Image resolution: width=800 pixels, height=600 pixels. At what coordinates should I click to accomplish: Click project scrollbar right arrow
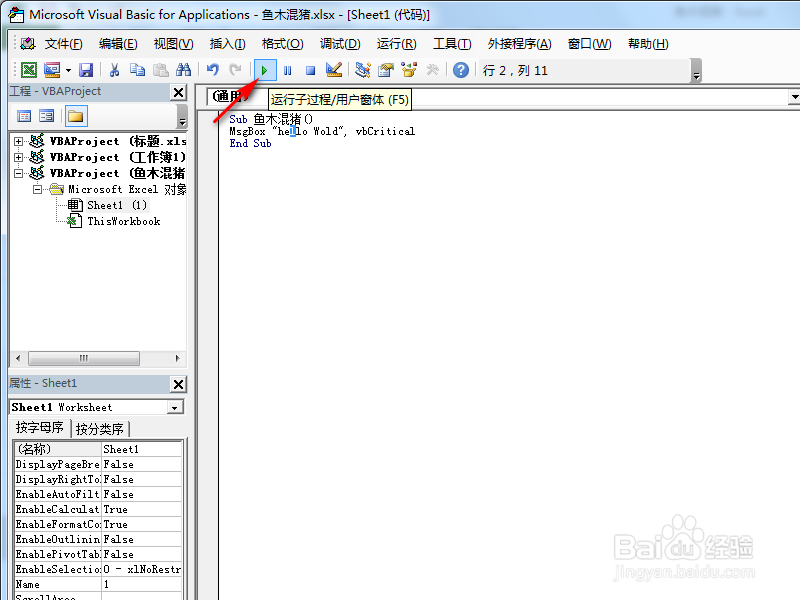pos(178,358)
